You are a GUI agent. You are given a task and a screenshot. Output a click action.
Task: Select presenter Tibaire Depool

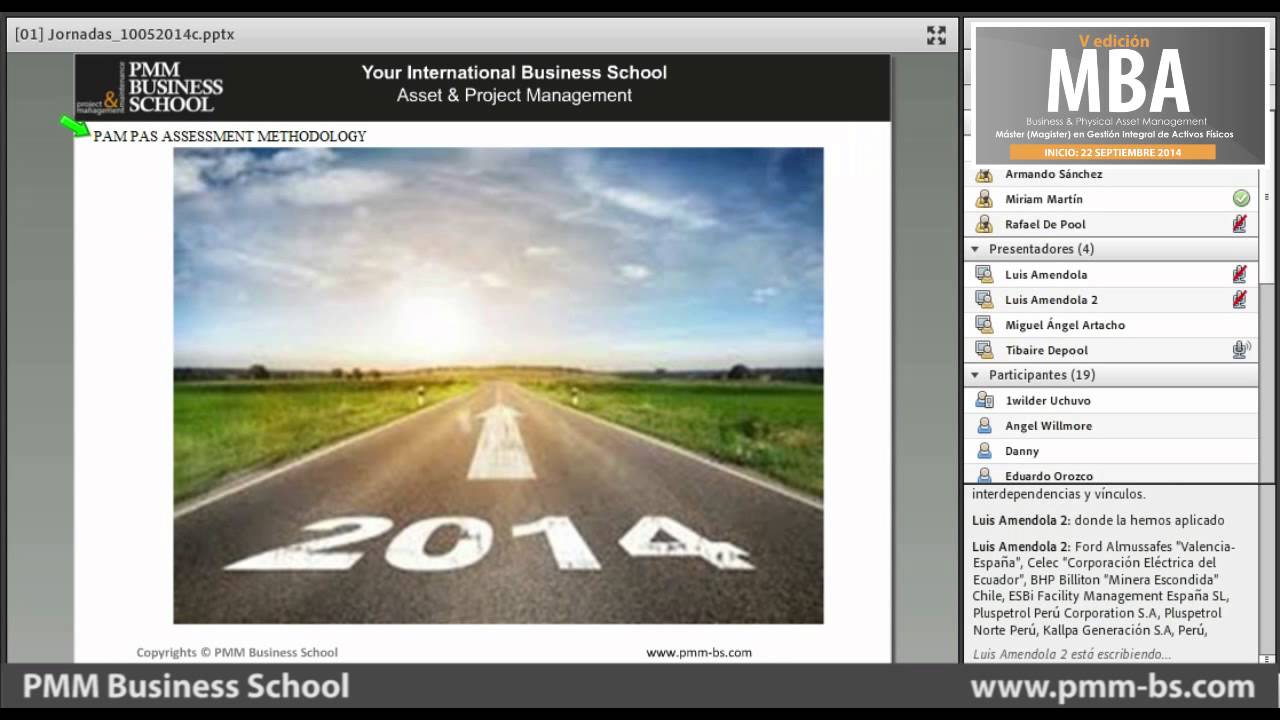click(1111, 350)
